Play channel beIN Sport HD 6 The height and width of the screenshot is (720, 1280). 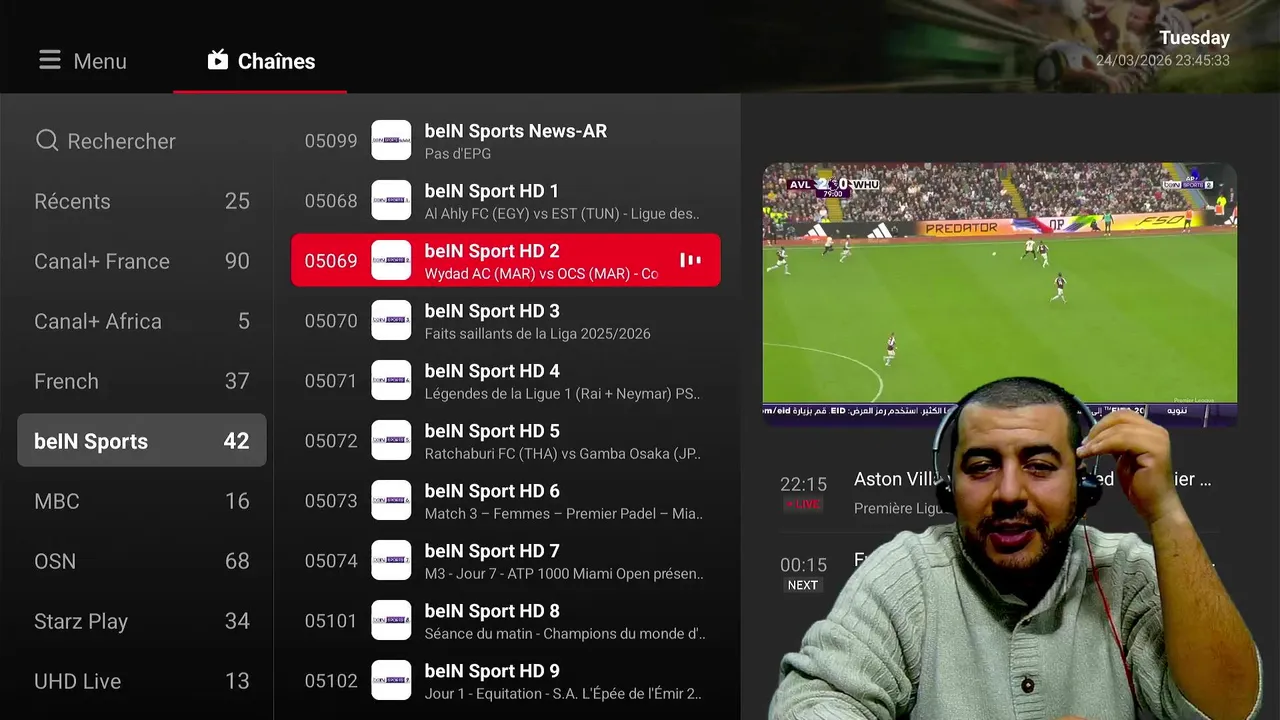click(x=506, y=500)
